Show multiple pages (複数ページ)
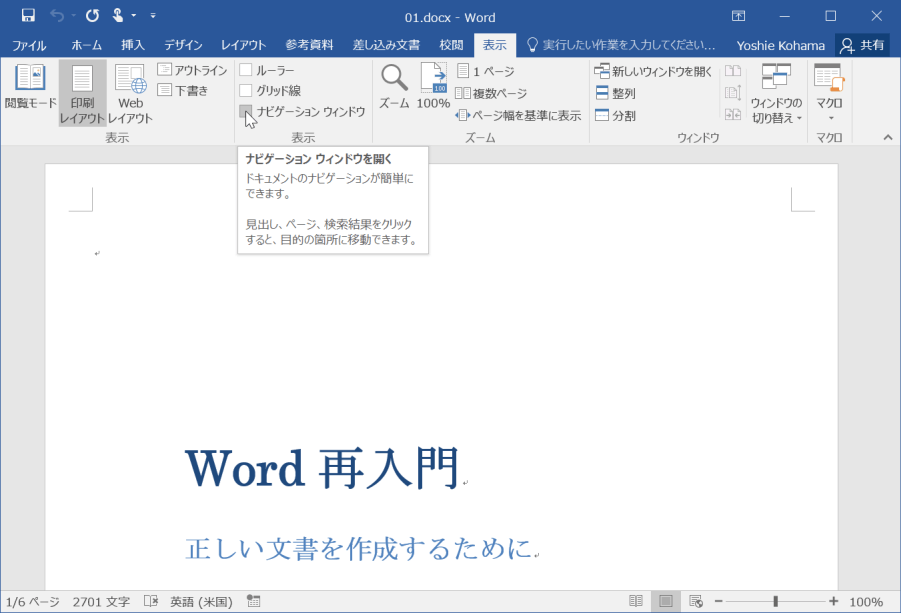901x613 pixels. coord(491,93)
